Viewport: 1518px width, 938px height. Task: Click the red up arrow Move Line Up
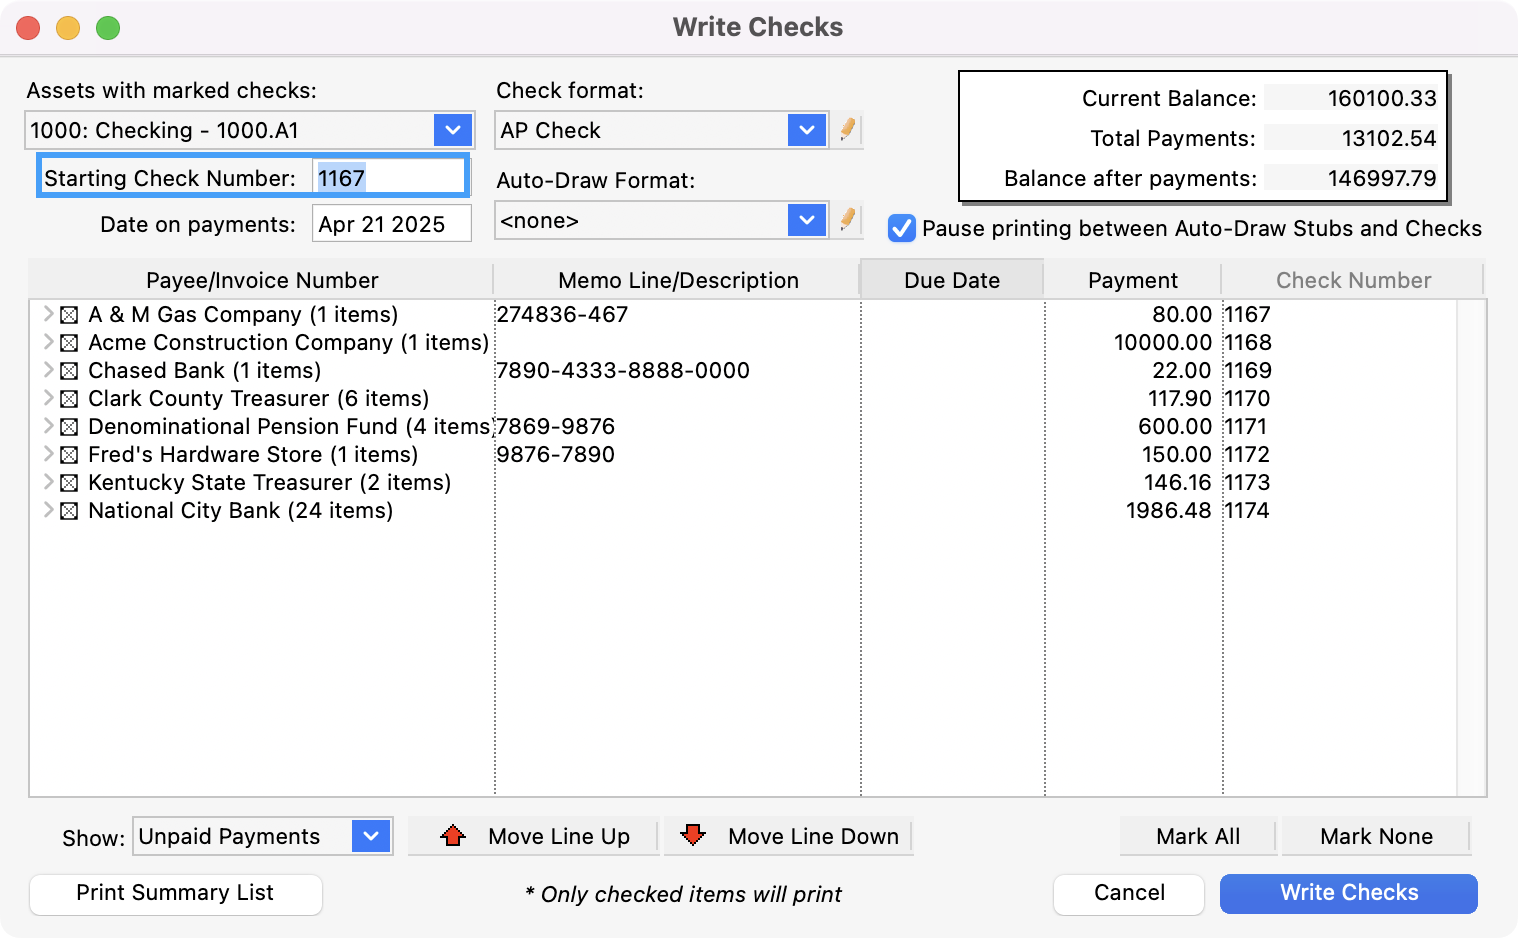click(x=453, y=836)
